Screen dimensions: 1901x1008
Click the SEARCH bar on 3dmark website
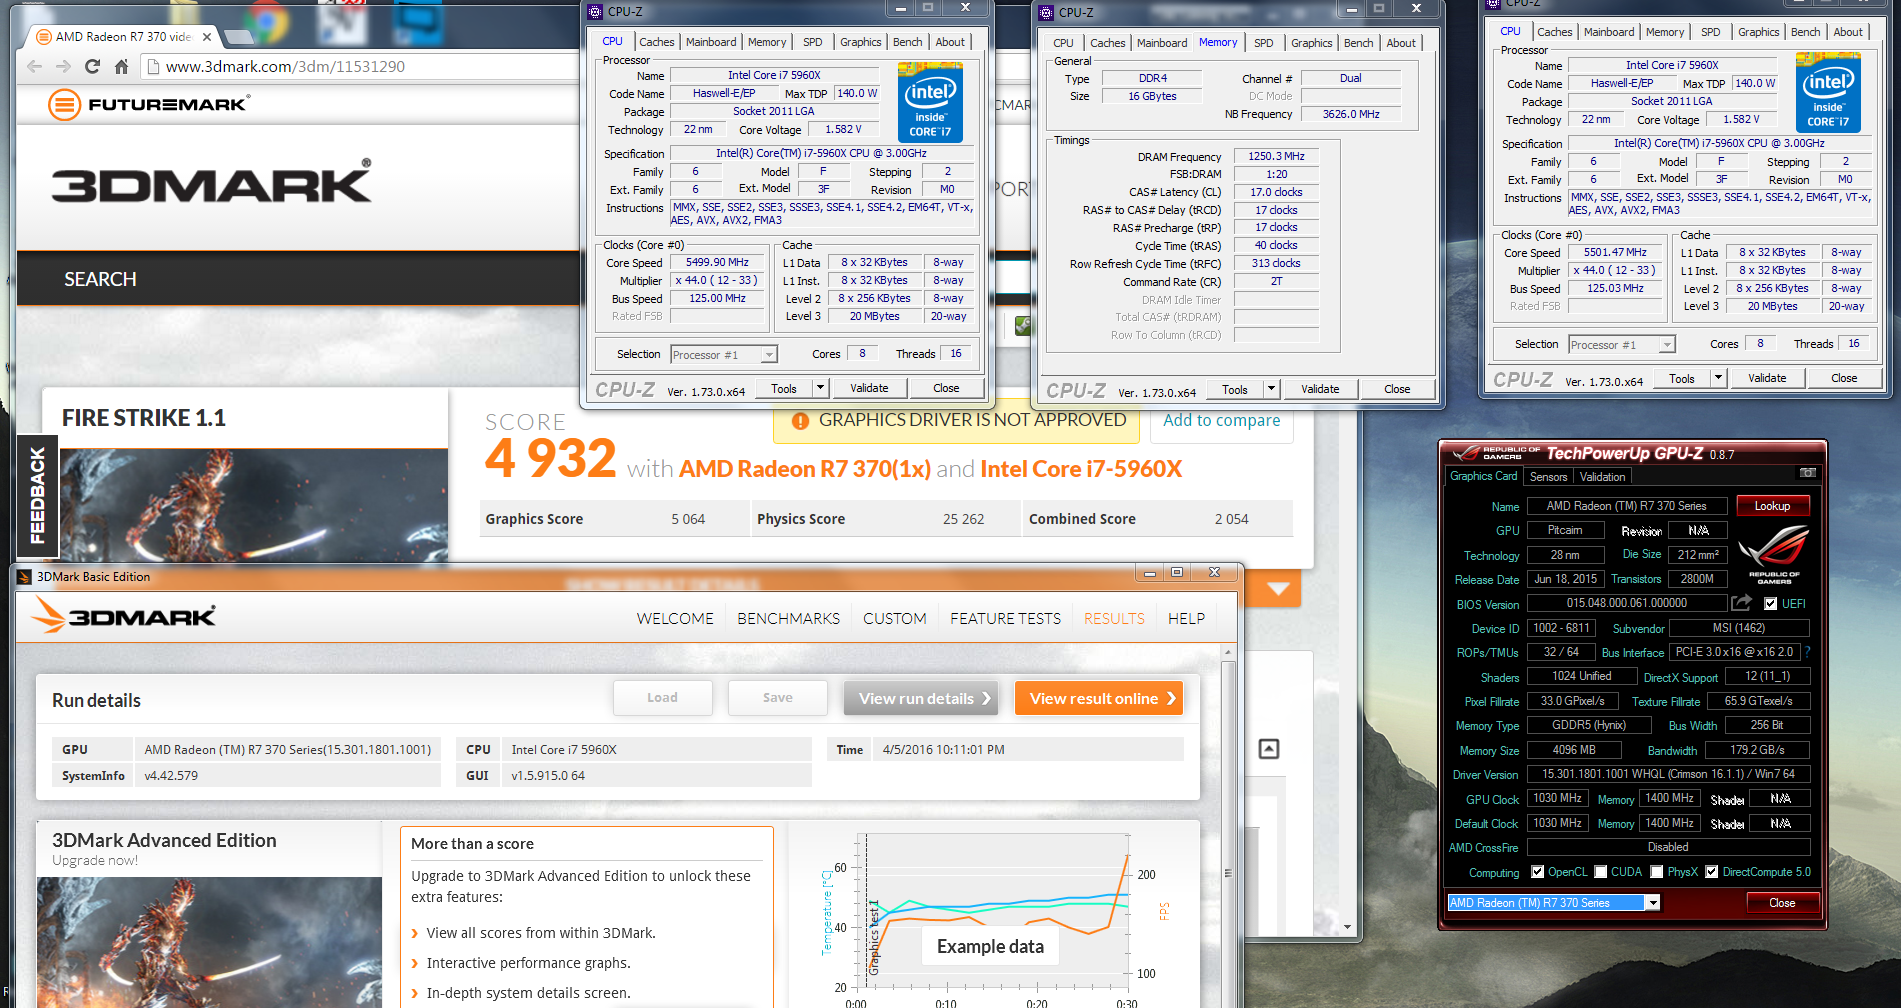(300, 279)
